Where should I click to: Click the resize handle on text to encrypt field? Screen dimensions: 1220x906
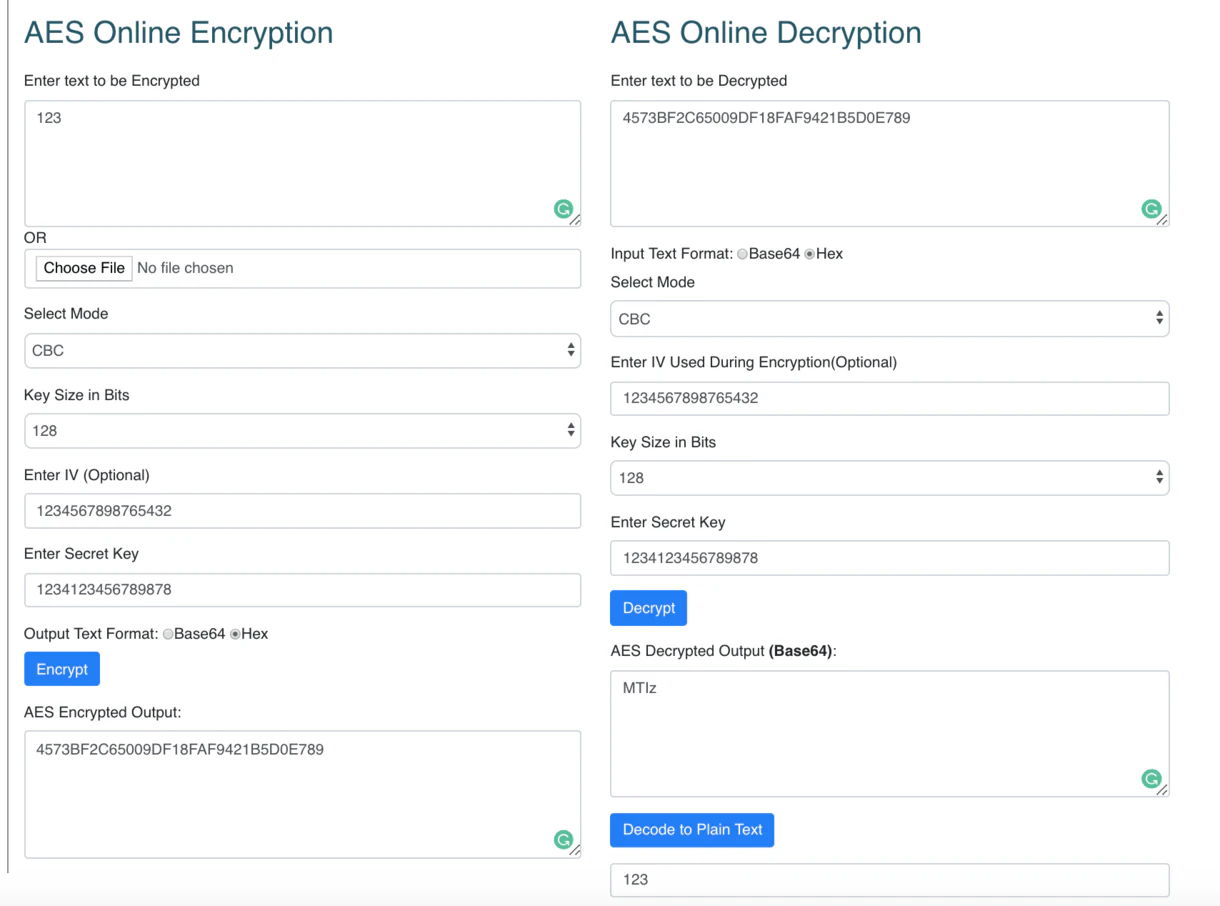[x=575, y=221]
